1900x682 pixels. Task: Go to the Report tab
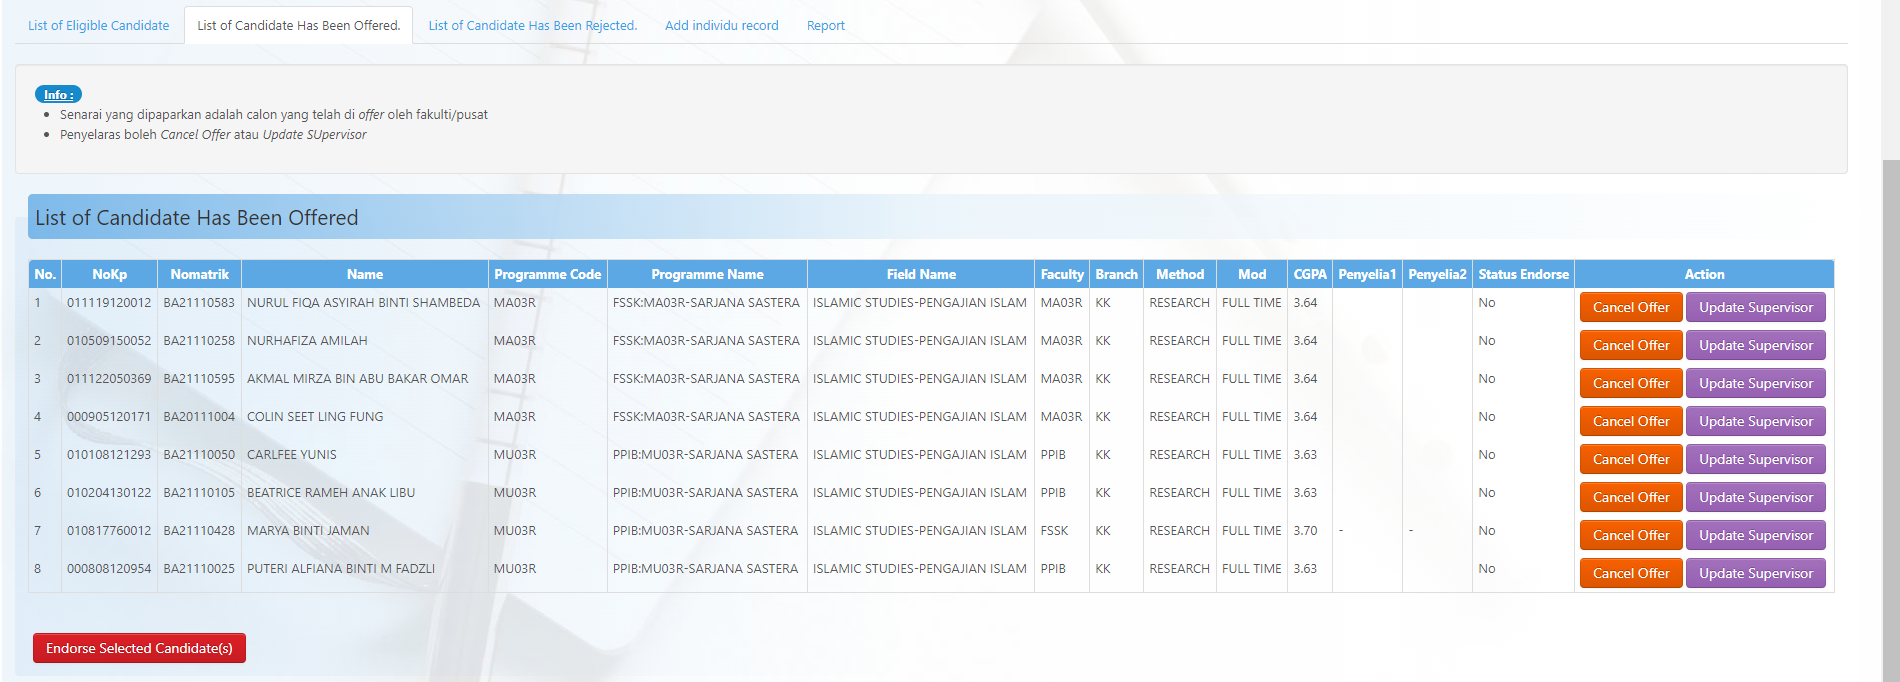pyautogui.click(x=825, y=26)
